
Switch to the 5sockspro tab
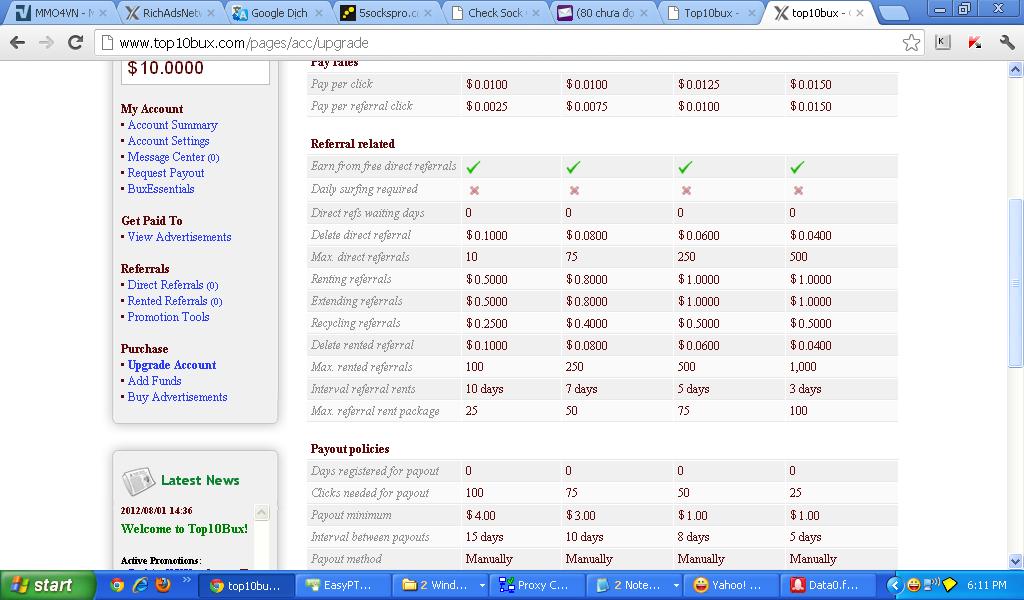pyautogui.click(x=385, y=13)
